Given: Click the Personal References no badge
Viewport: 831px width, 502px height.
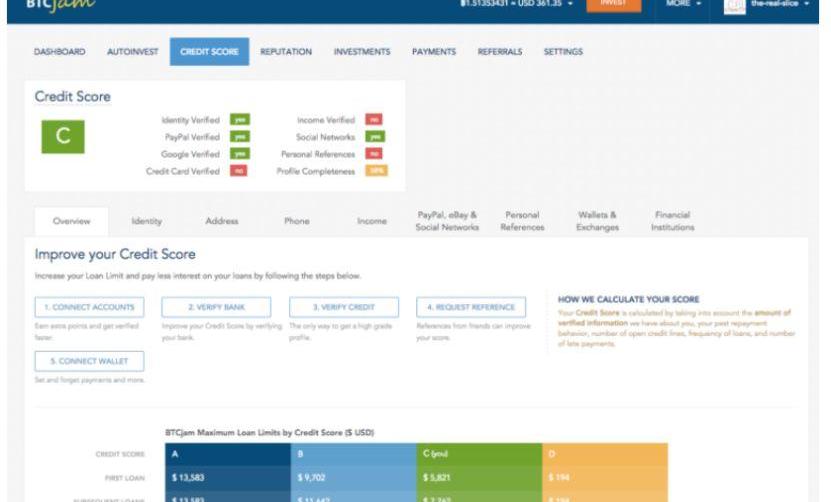Looking at the screenshot, I should click(374, 154).
